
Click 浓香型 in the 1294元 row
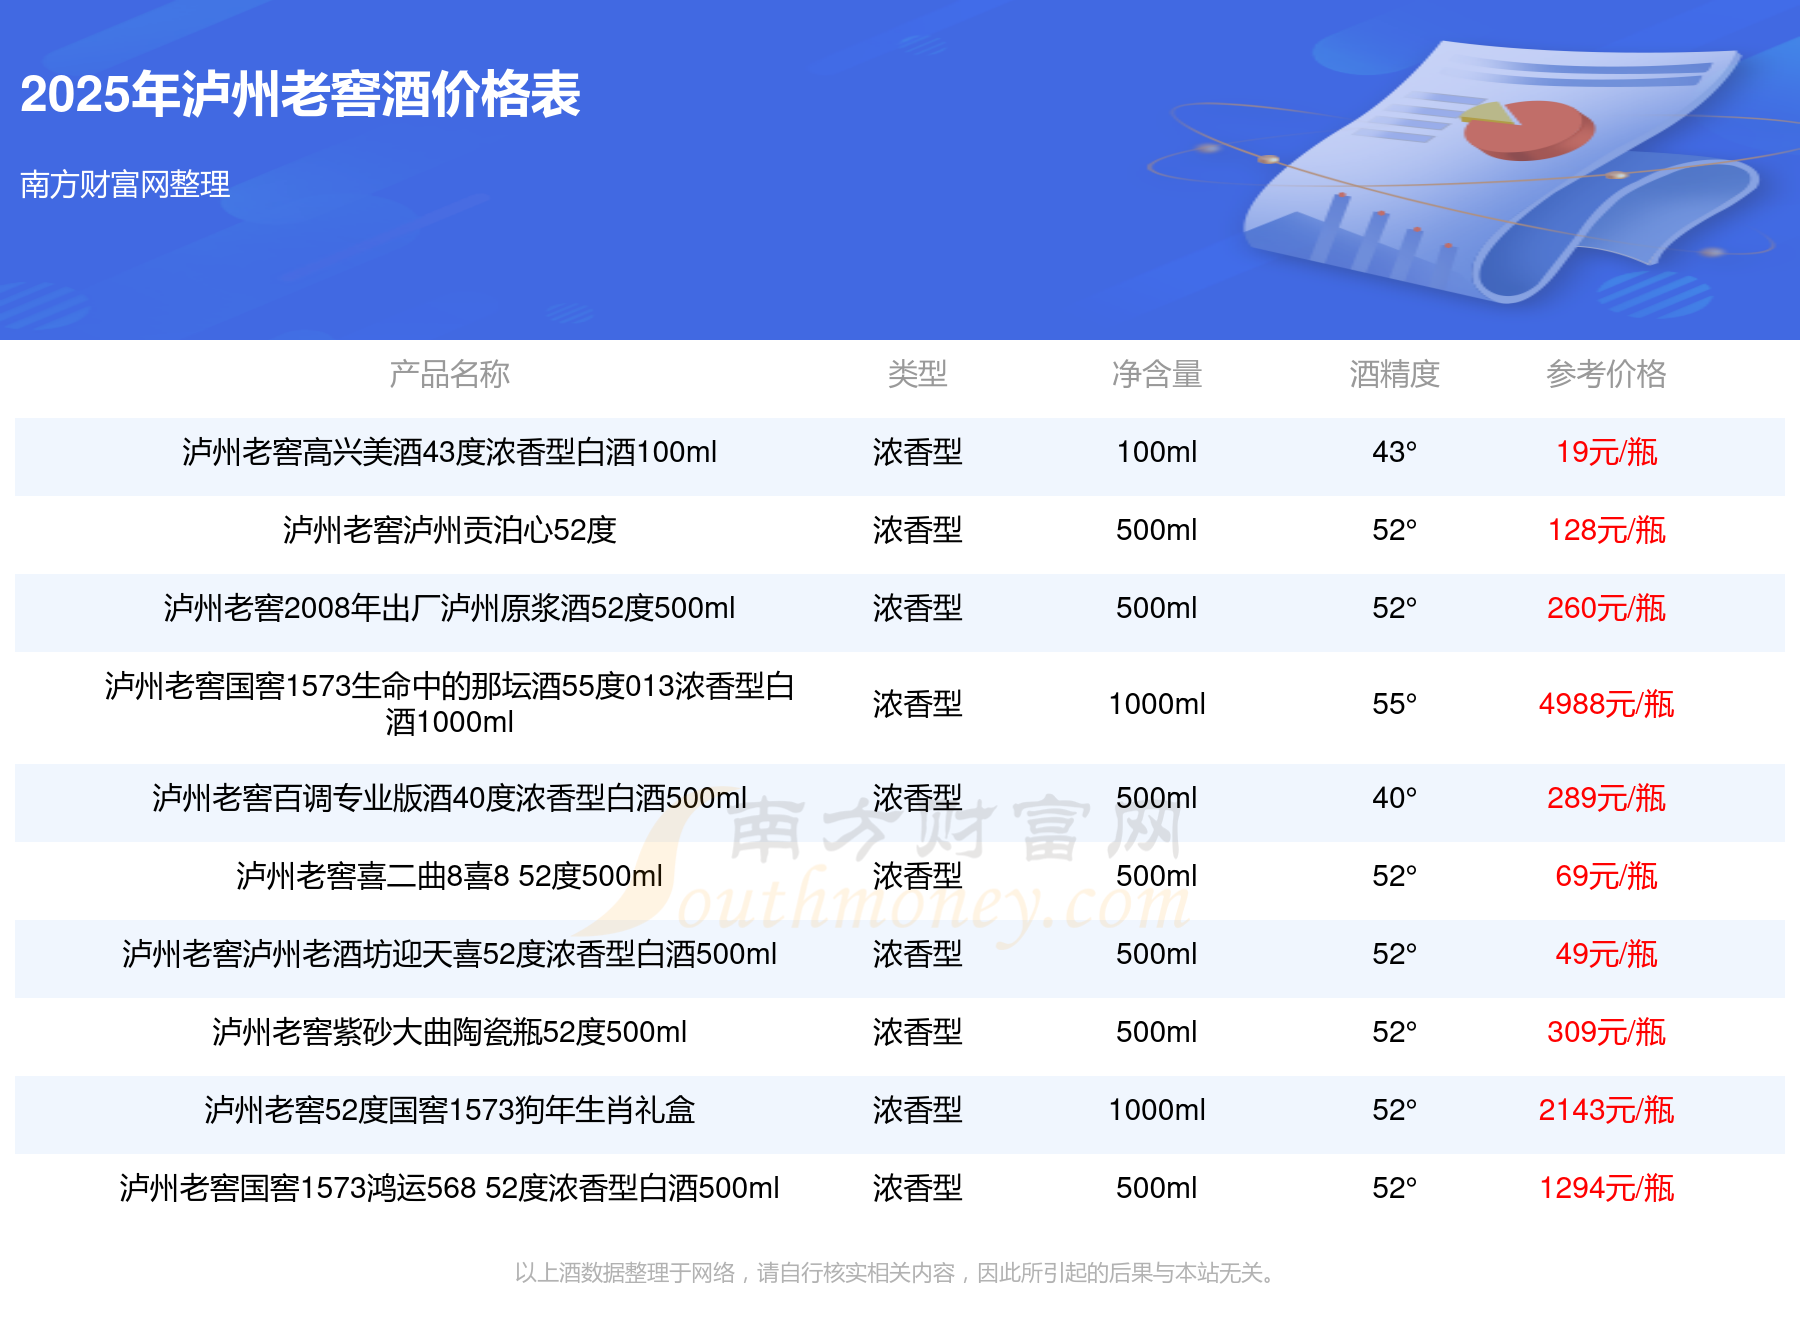(917, 1188)
